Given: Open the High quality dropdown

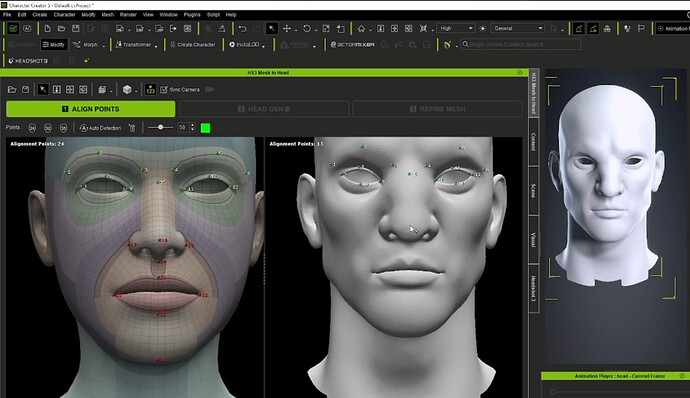Looking at the screenshot, I should click(455, 28).
